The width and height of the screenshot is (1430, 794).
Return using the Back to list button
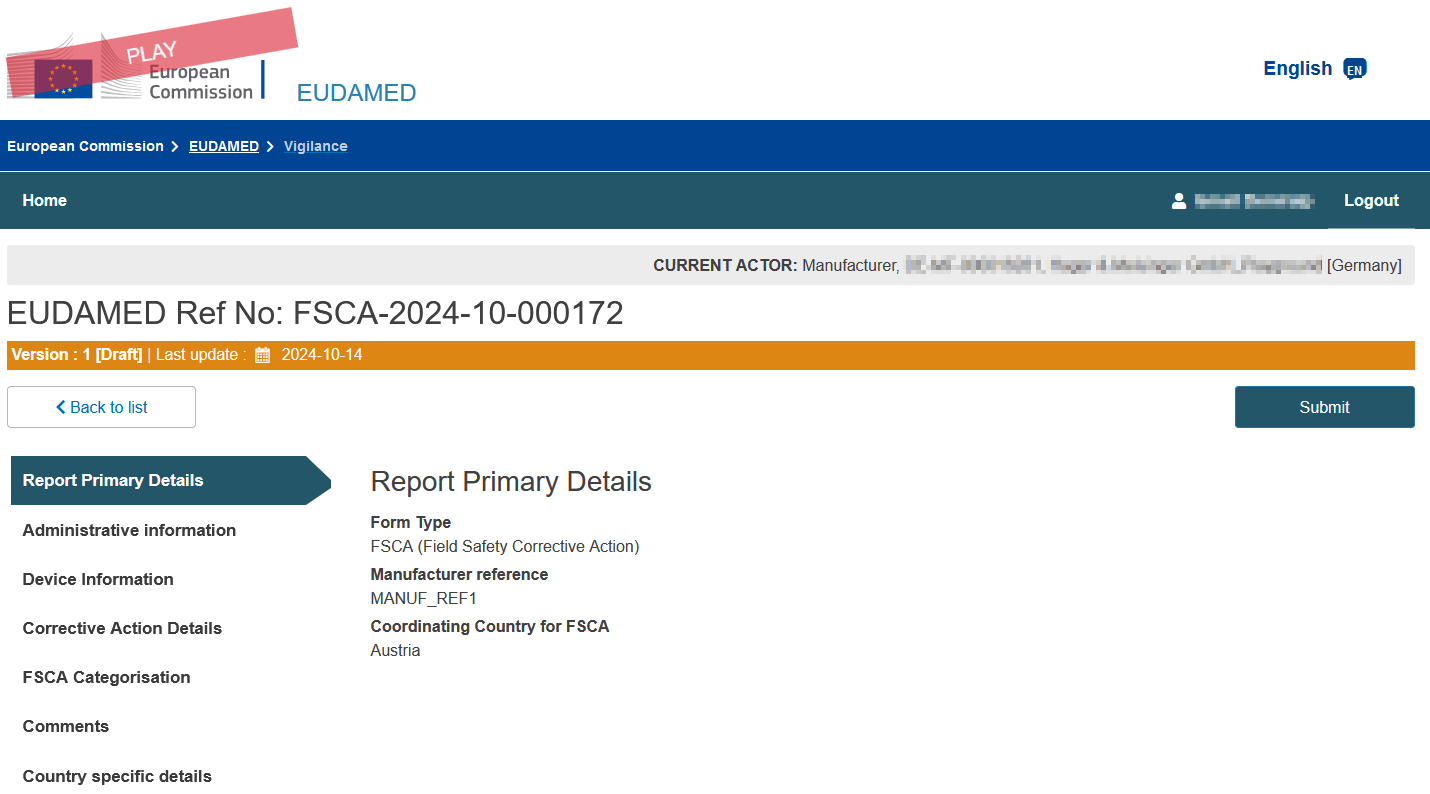click(101, 407)
